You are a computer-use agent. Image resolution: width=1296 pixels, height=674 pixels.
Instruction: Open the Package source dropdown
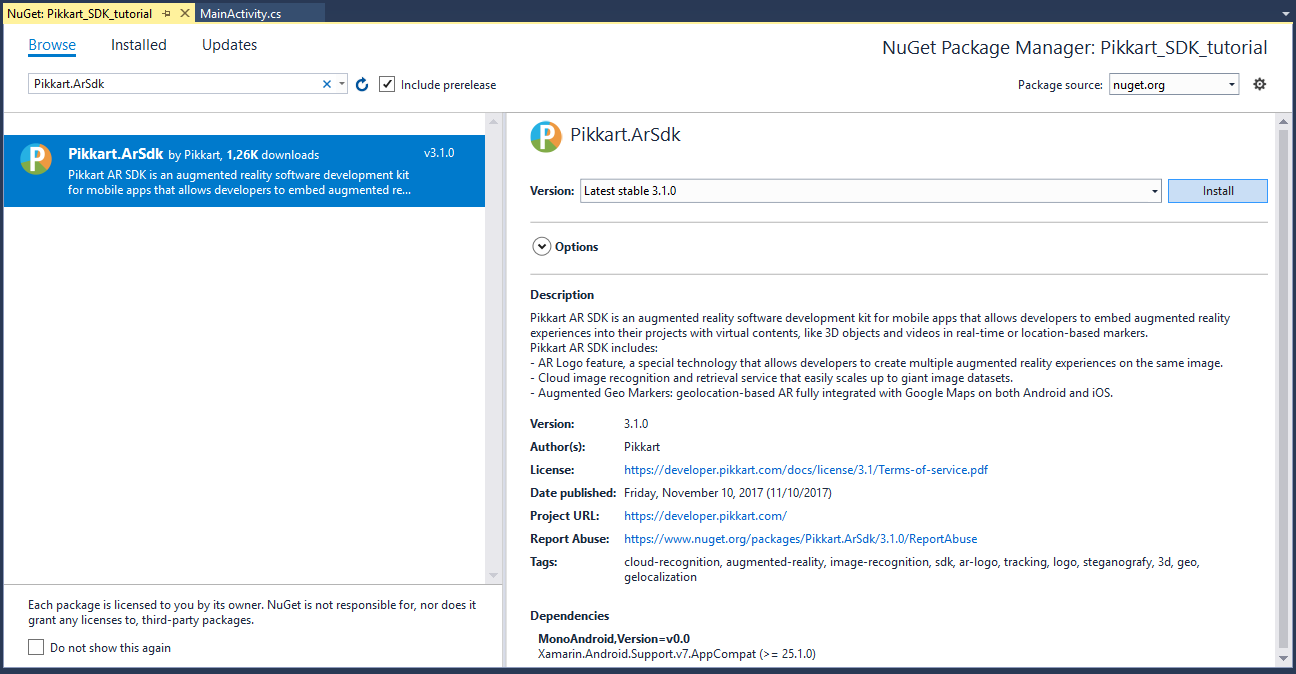pos(1174,84)
